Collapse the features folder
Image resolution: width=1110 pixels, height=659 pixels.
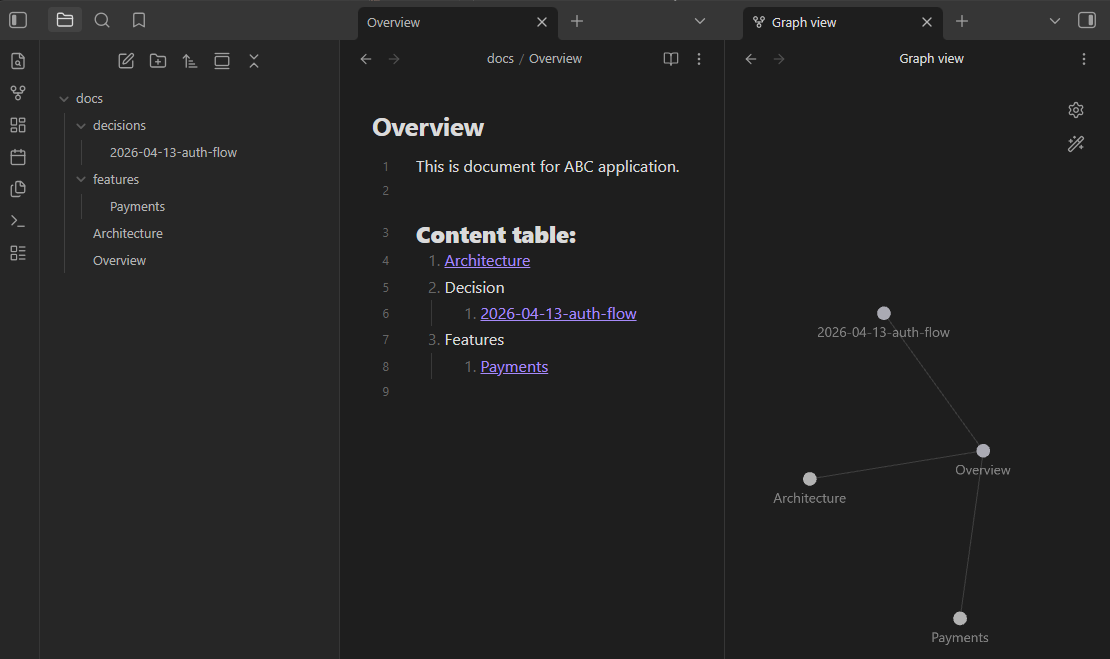pos(81,180)
